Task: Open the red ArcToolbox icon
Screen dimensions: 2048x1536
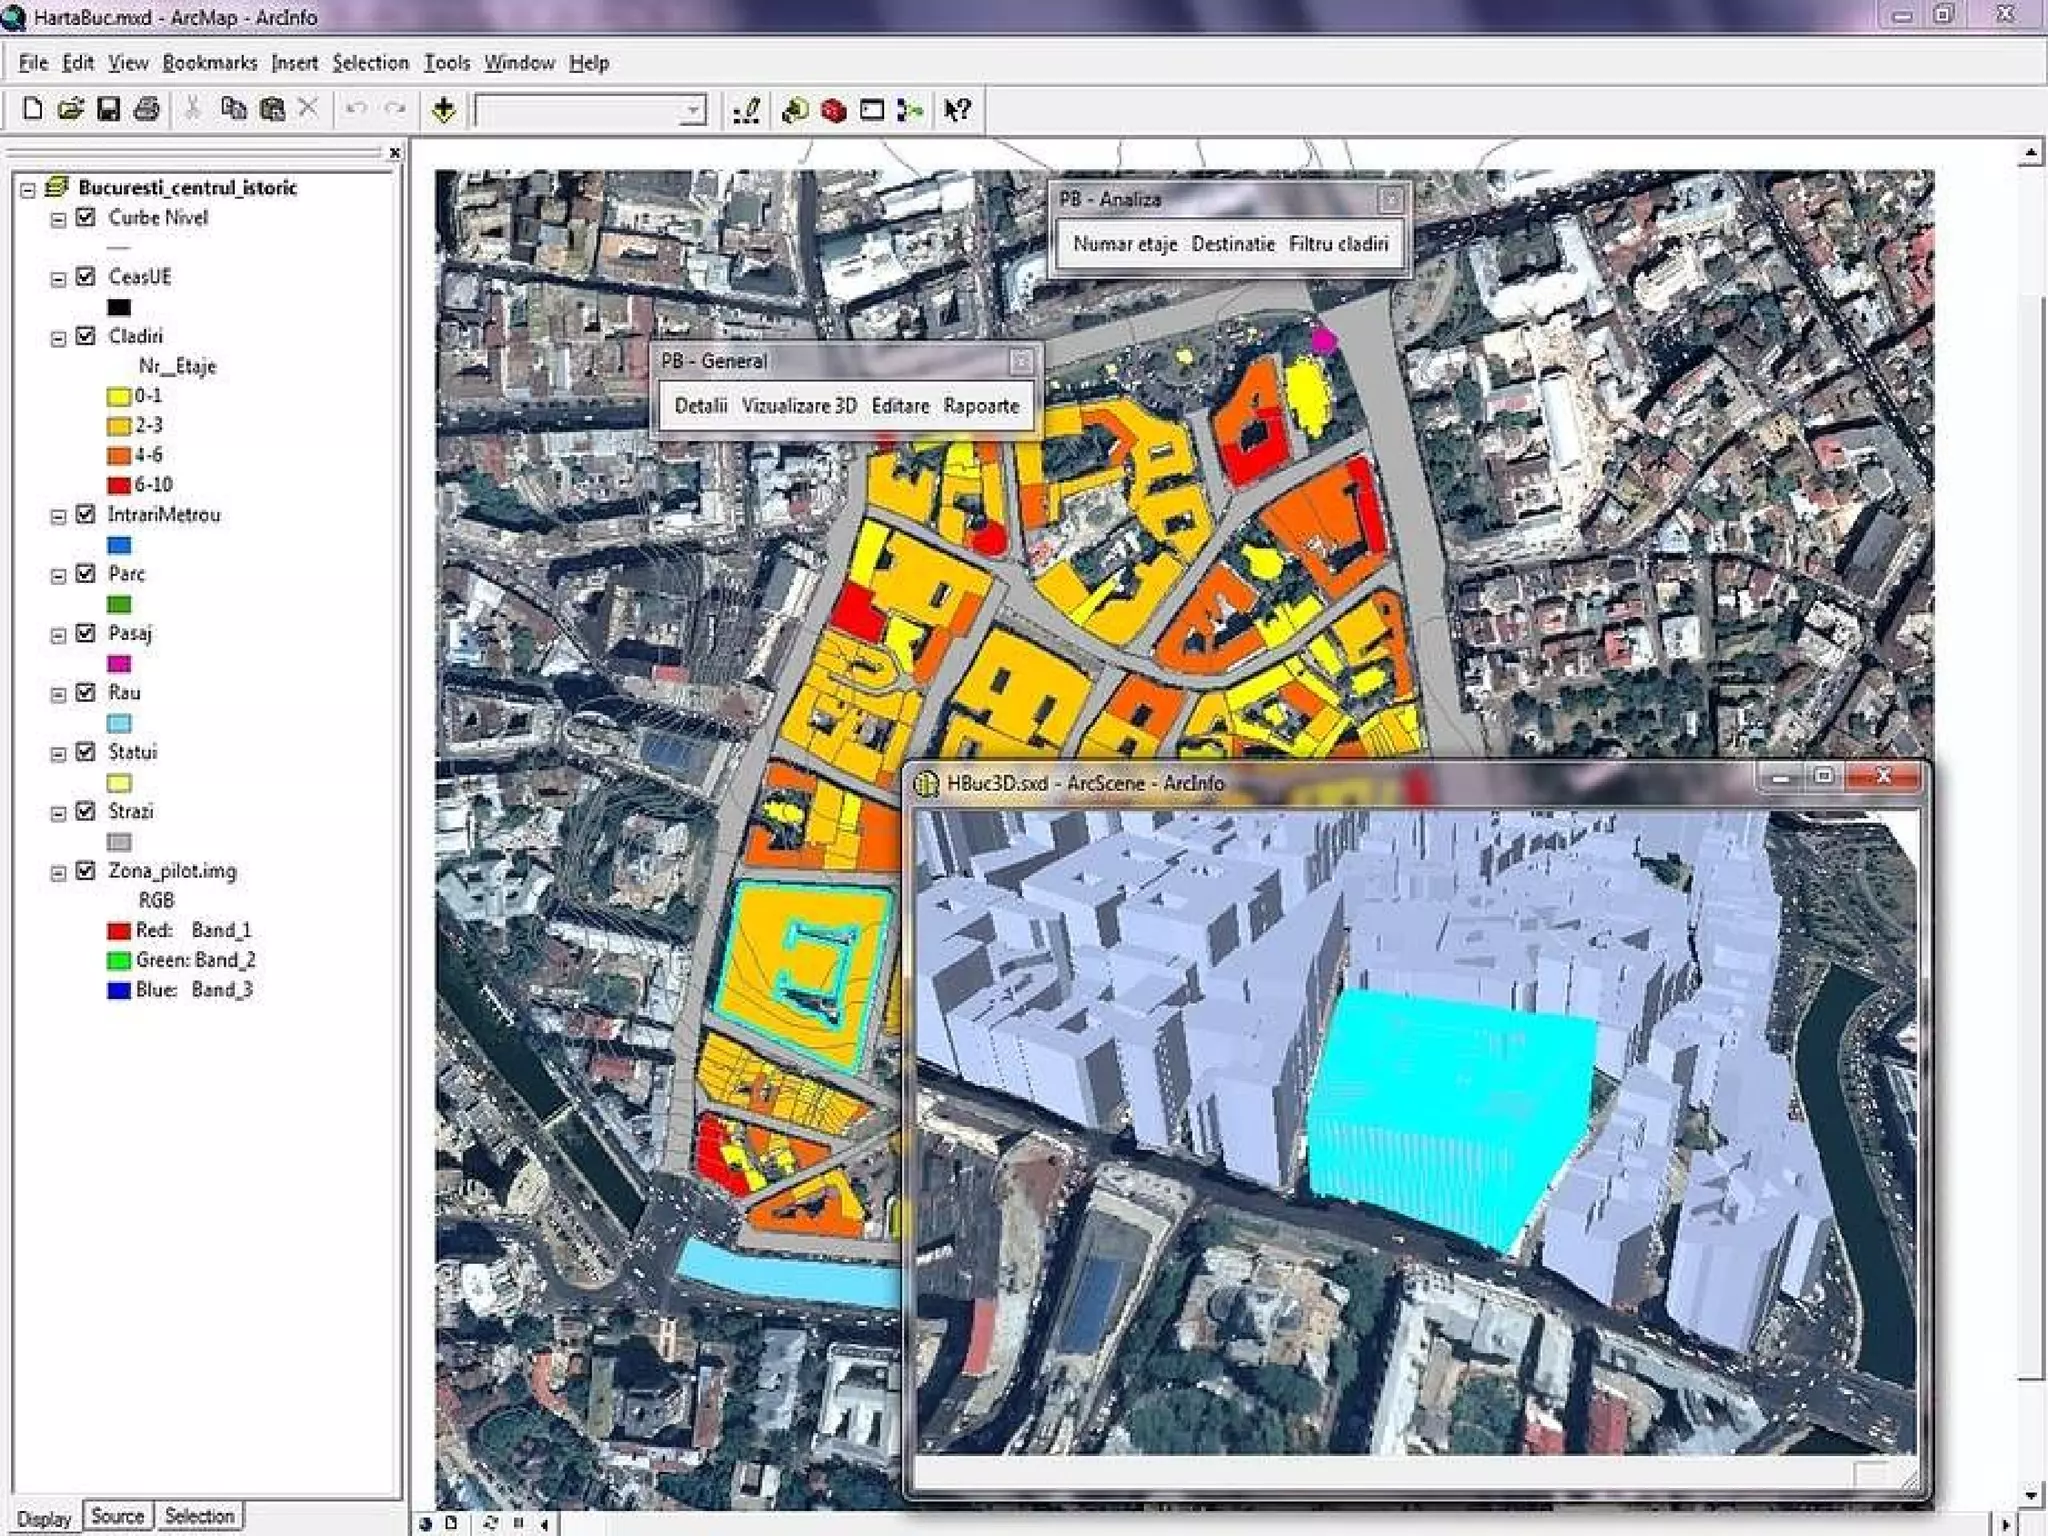Action: [833, 110]
